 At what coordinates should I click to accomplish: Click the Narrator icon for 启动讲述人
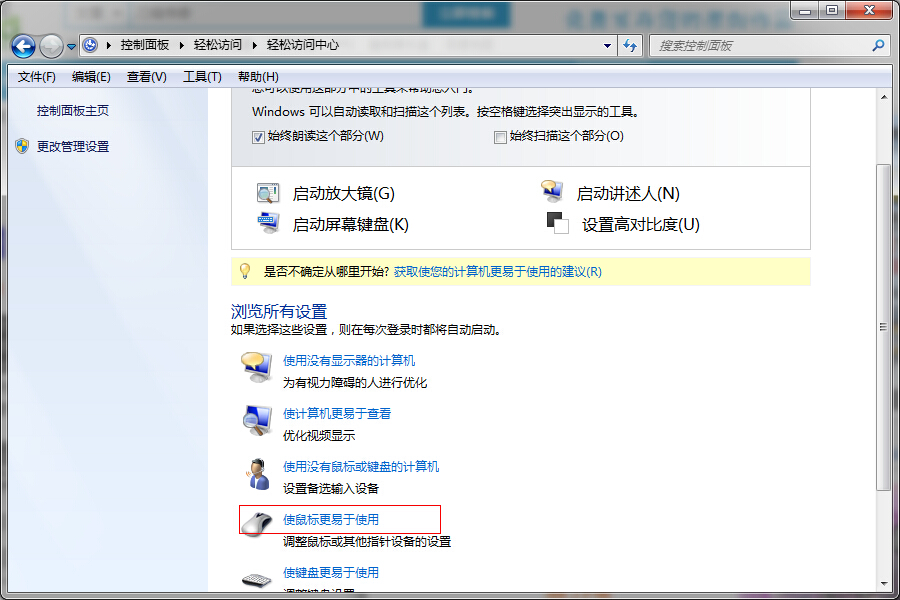click(x=553, y=190)
